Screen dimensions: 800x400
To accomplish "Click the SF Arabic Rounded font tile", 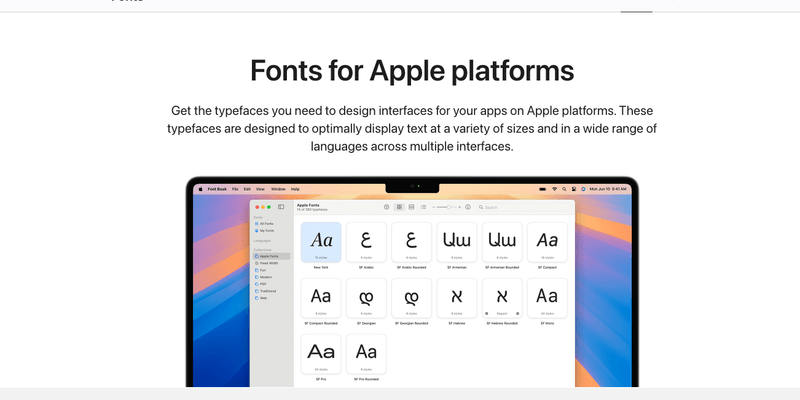I will tap(411, 242).
